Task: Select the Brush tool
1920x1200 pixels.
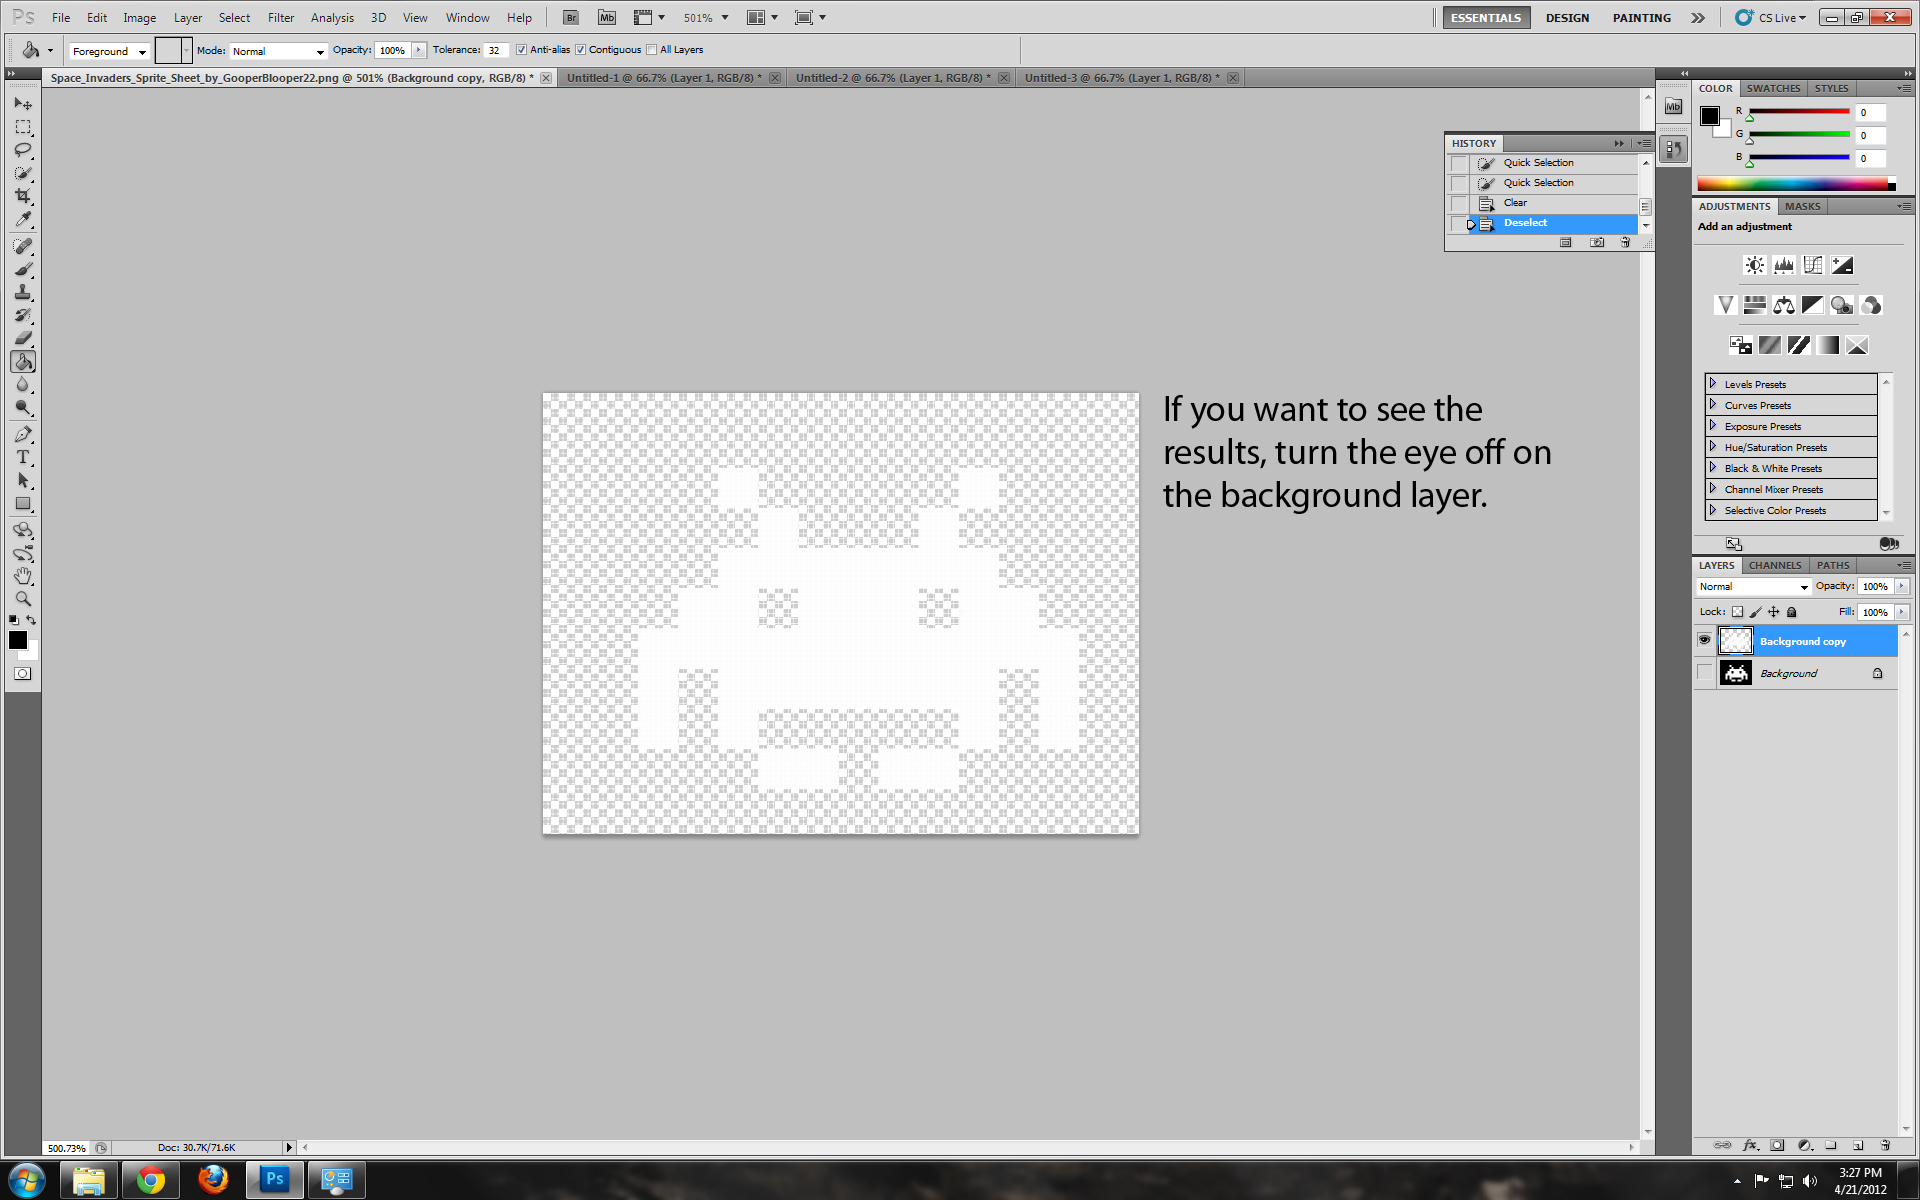Action: tap(23, 269)
